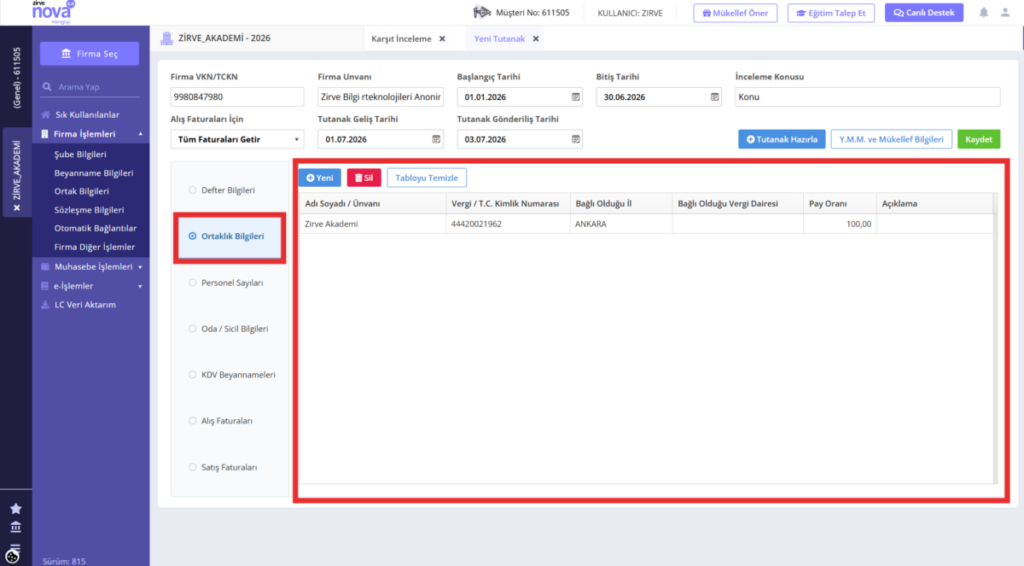This screenshot has width=1024, height=566.
Task: Click the green Kaydet button
Action: coord(978,139)
